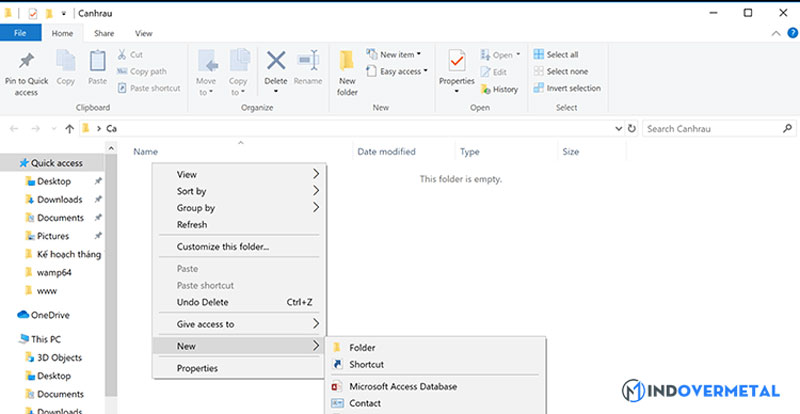
Task: Open the File tab
Action: (20, 33)
